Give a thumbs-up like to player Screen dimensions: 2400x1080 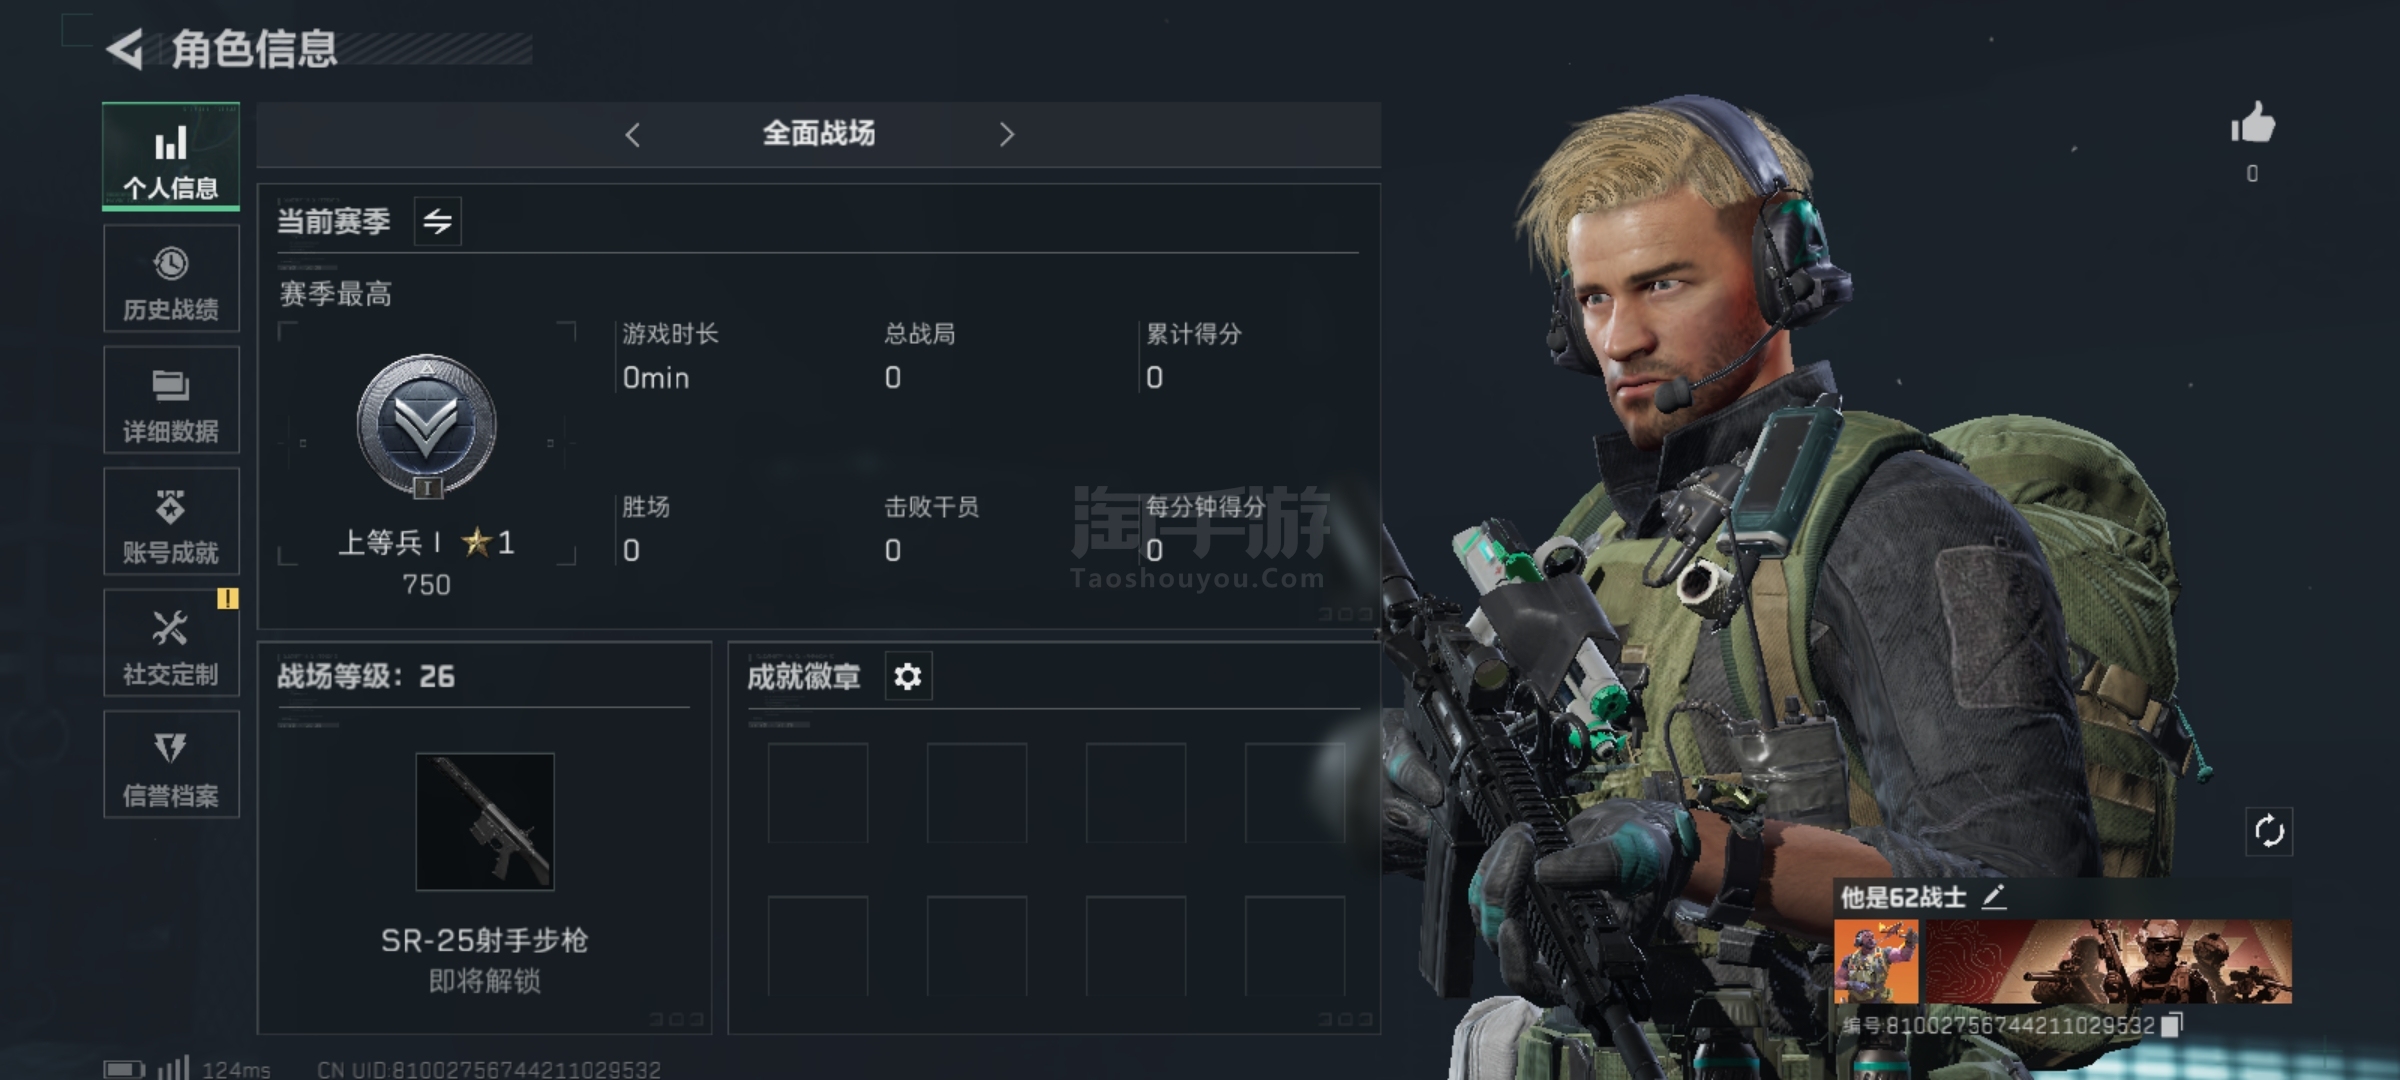click(2252, 126)
